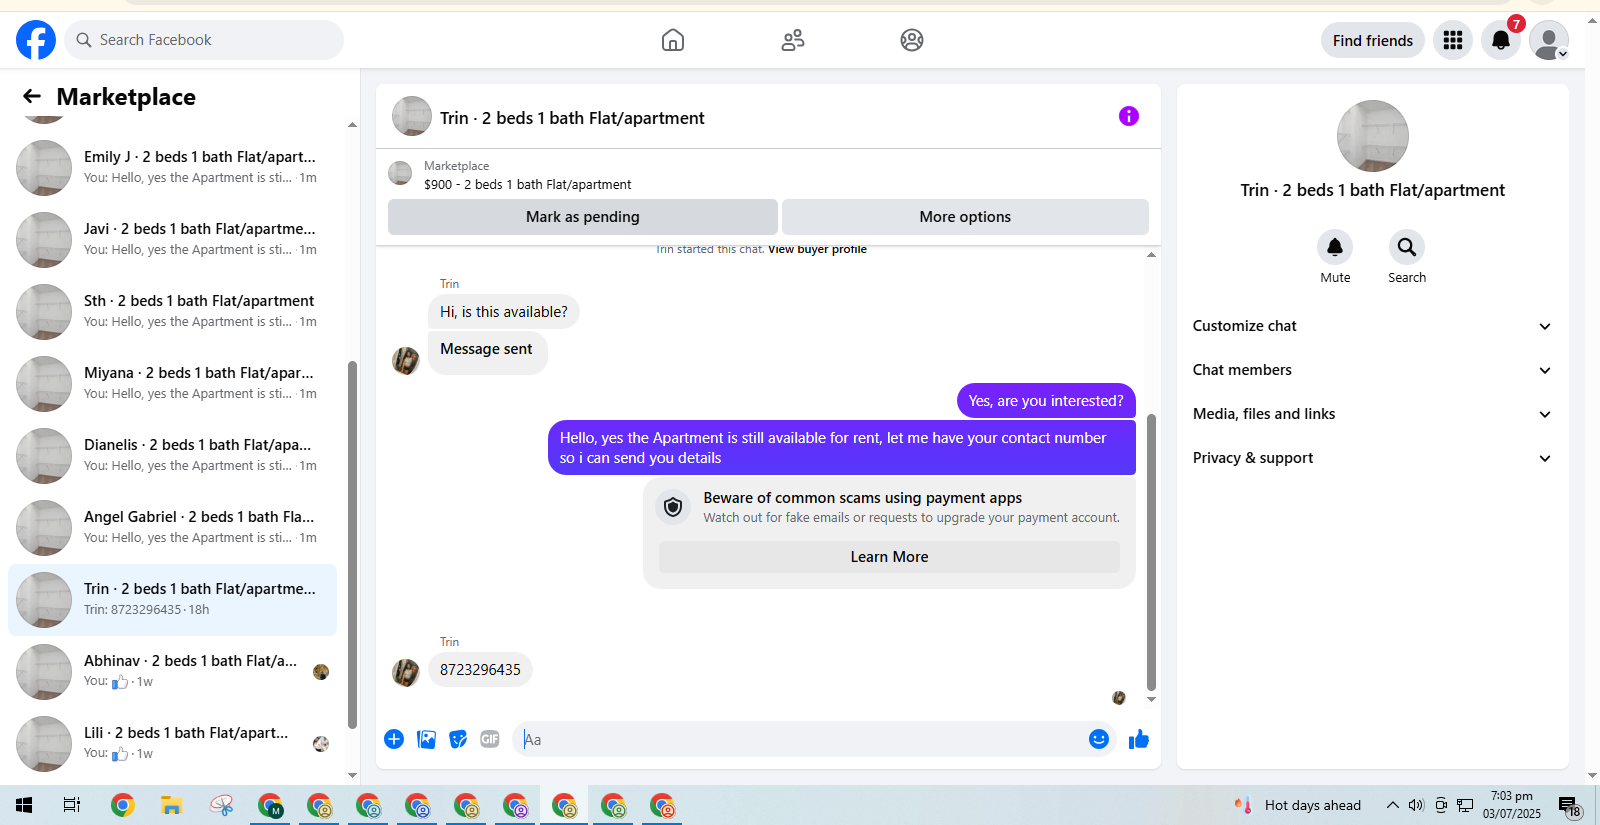Click the conversation list scrollbar
The width and height of the screenshot is (1600, 825).
pos(352,545)
